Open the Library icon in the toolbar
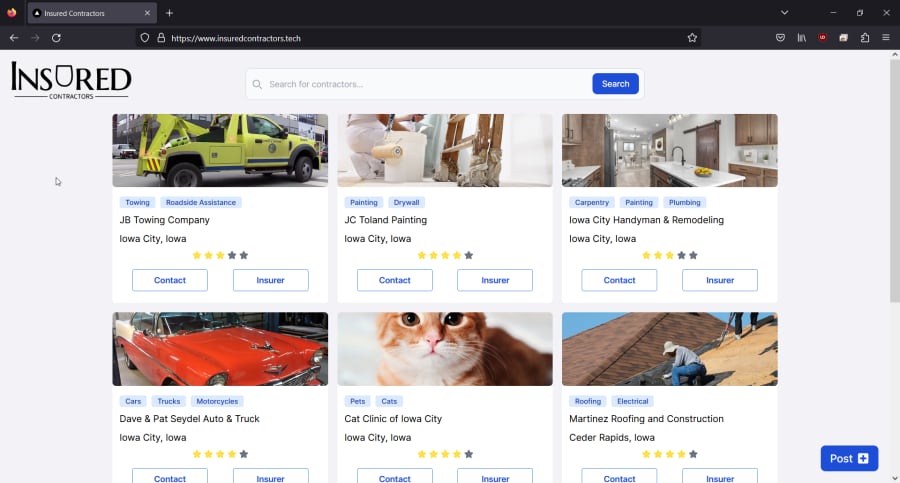Viewport: 900px width, 483px height. [x=801, y=38]
